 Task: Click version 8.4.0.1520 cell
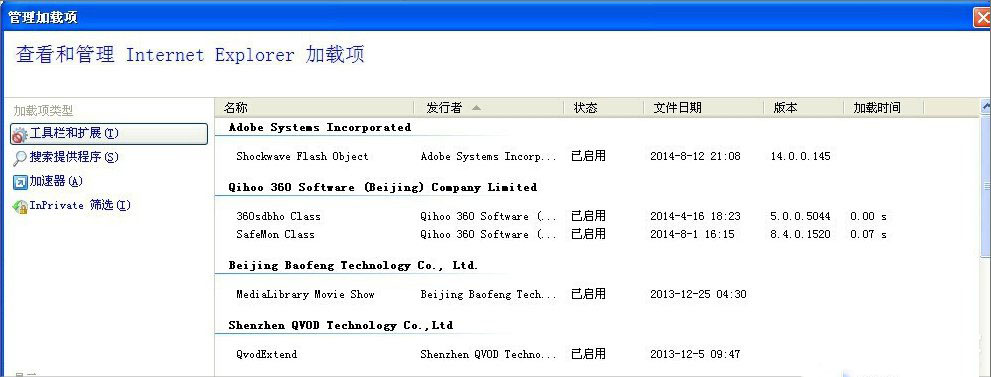tap(800, 234)
